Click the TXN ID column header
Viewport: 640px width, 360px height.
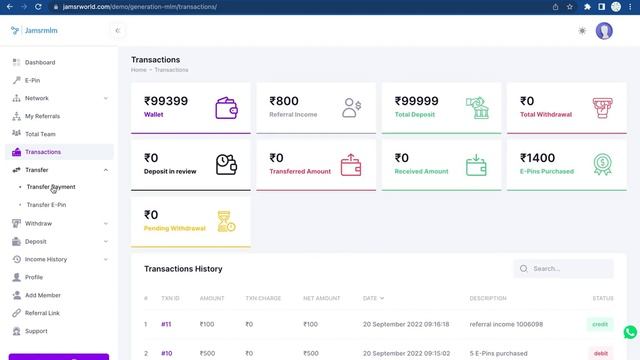pyautogui.click(x=170, y=298)
